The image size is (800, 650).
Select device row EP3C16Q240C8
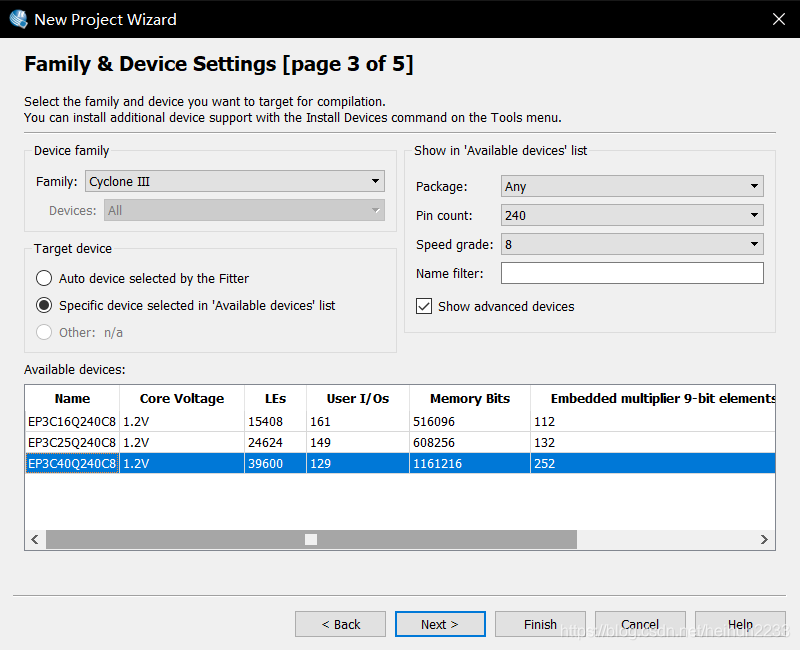click(400, 421)
